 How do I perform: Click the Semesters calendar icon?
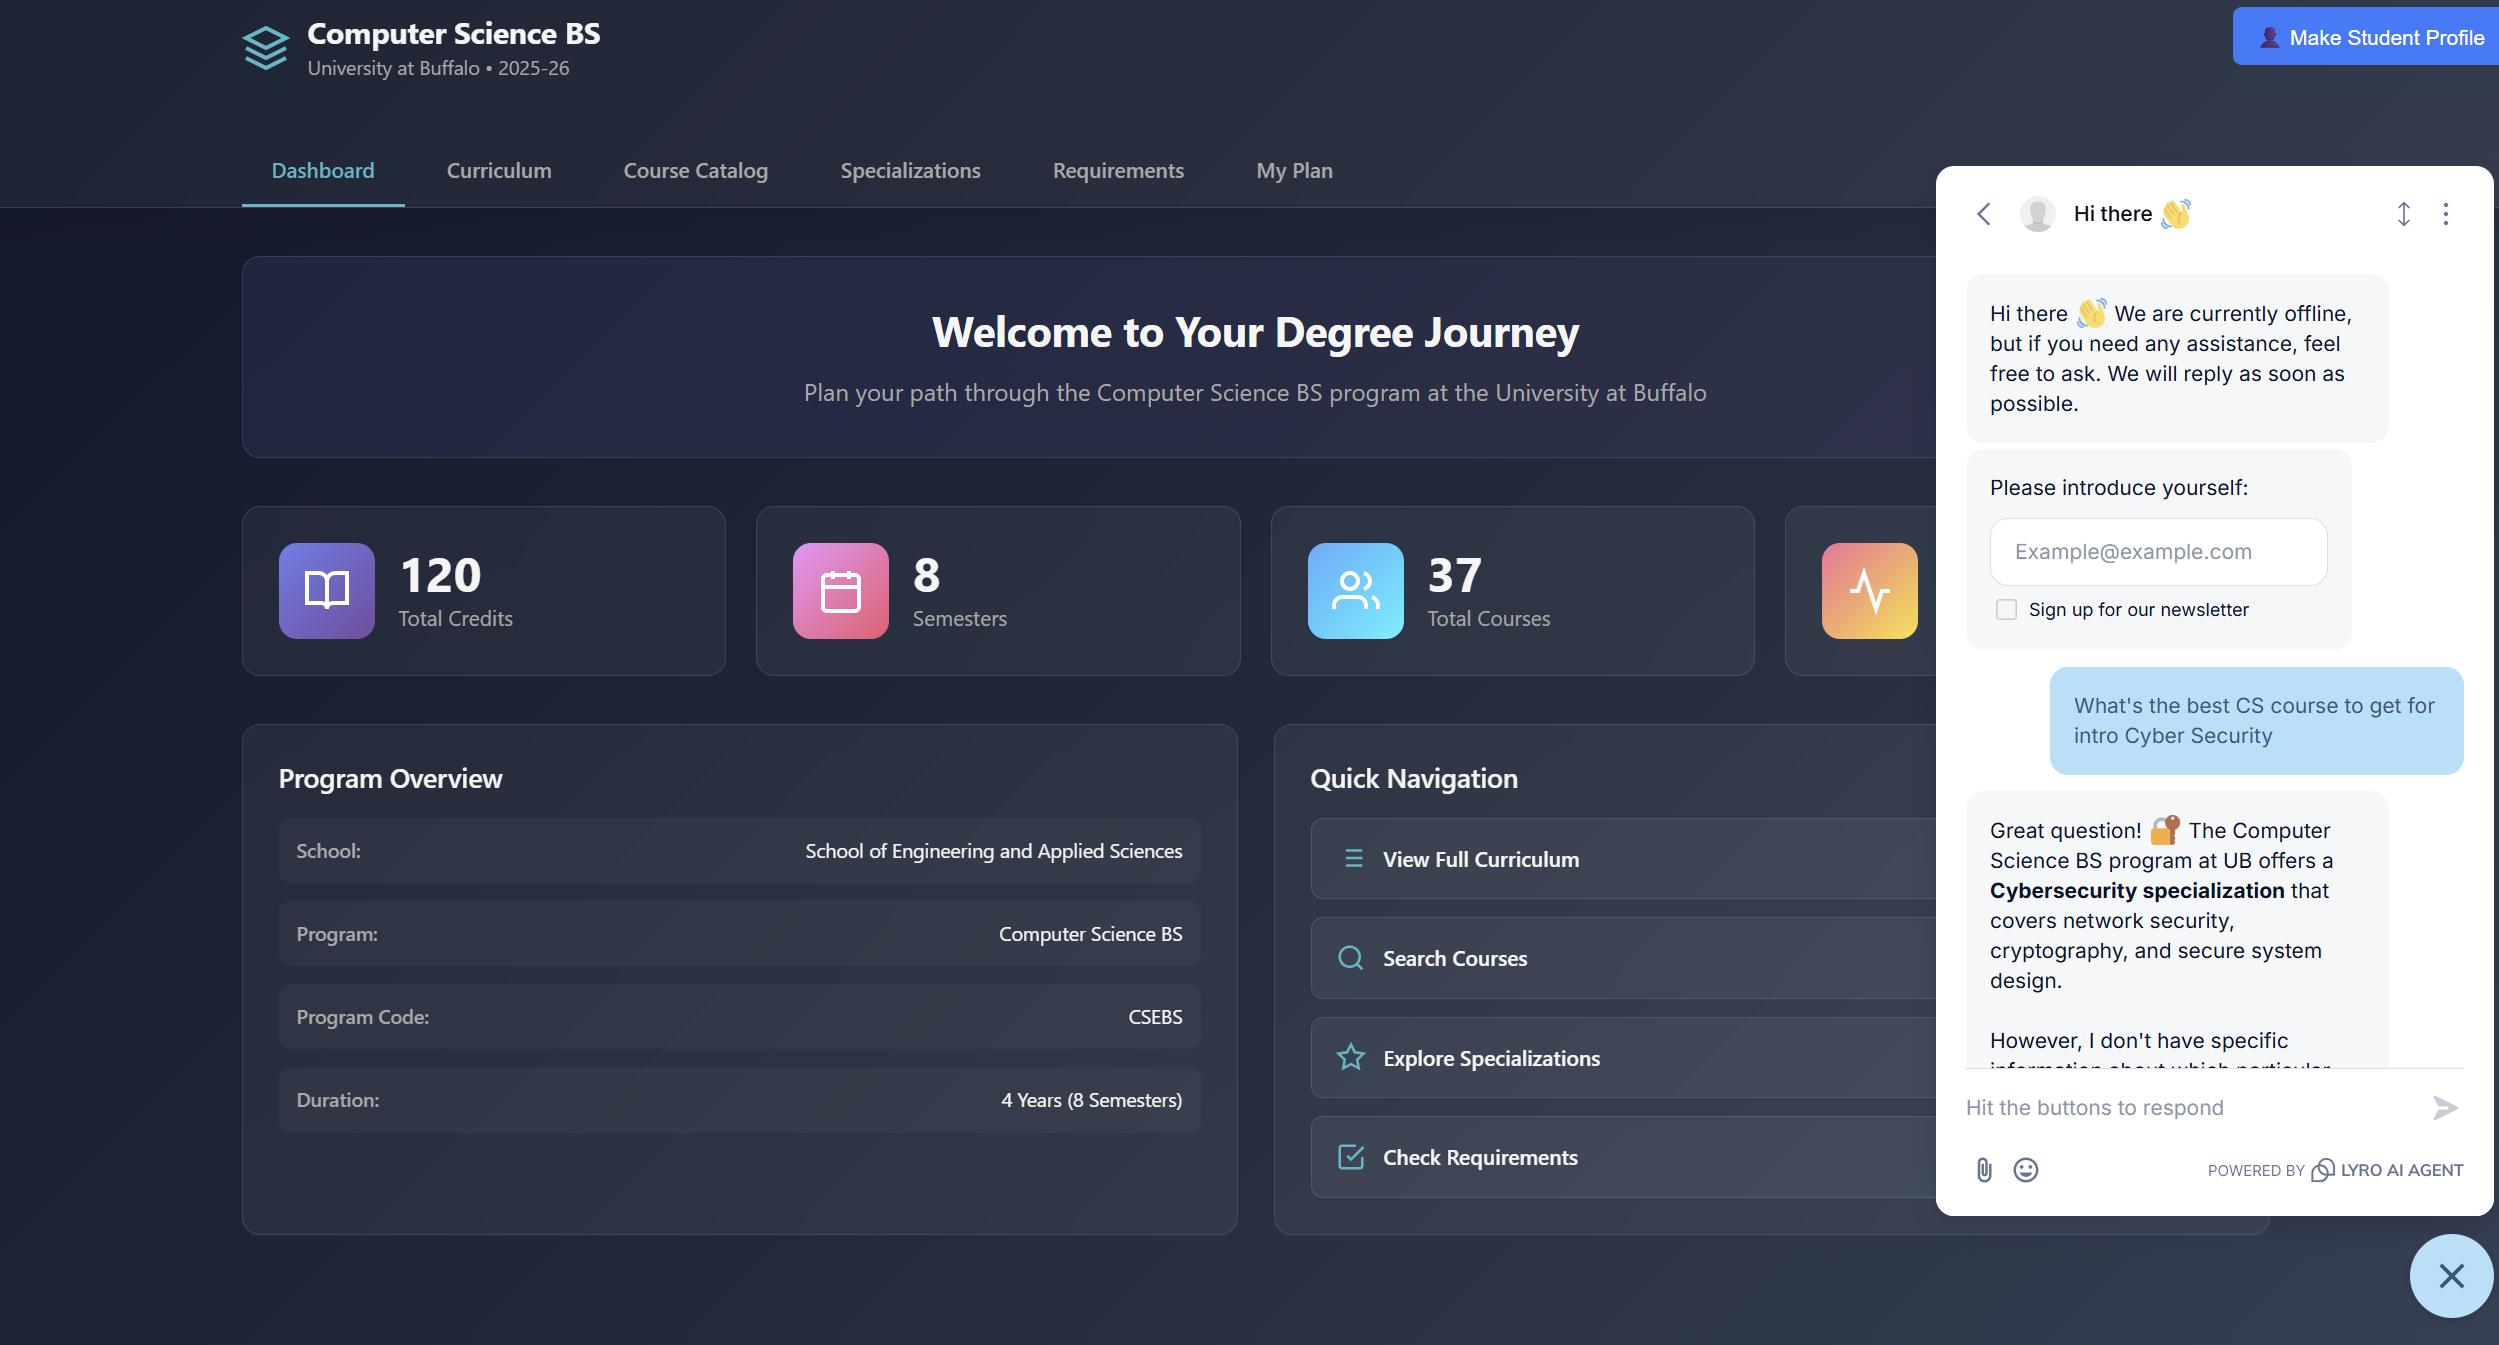click(840, 590)
